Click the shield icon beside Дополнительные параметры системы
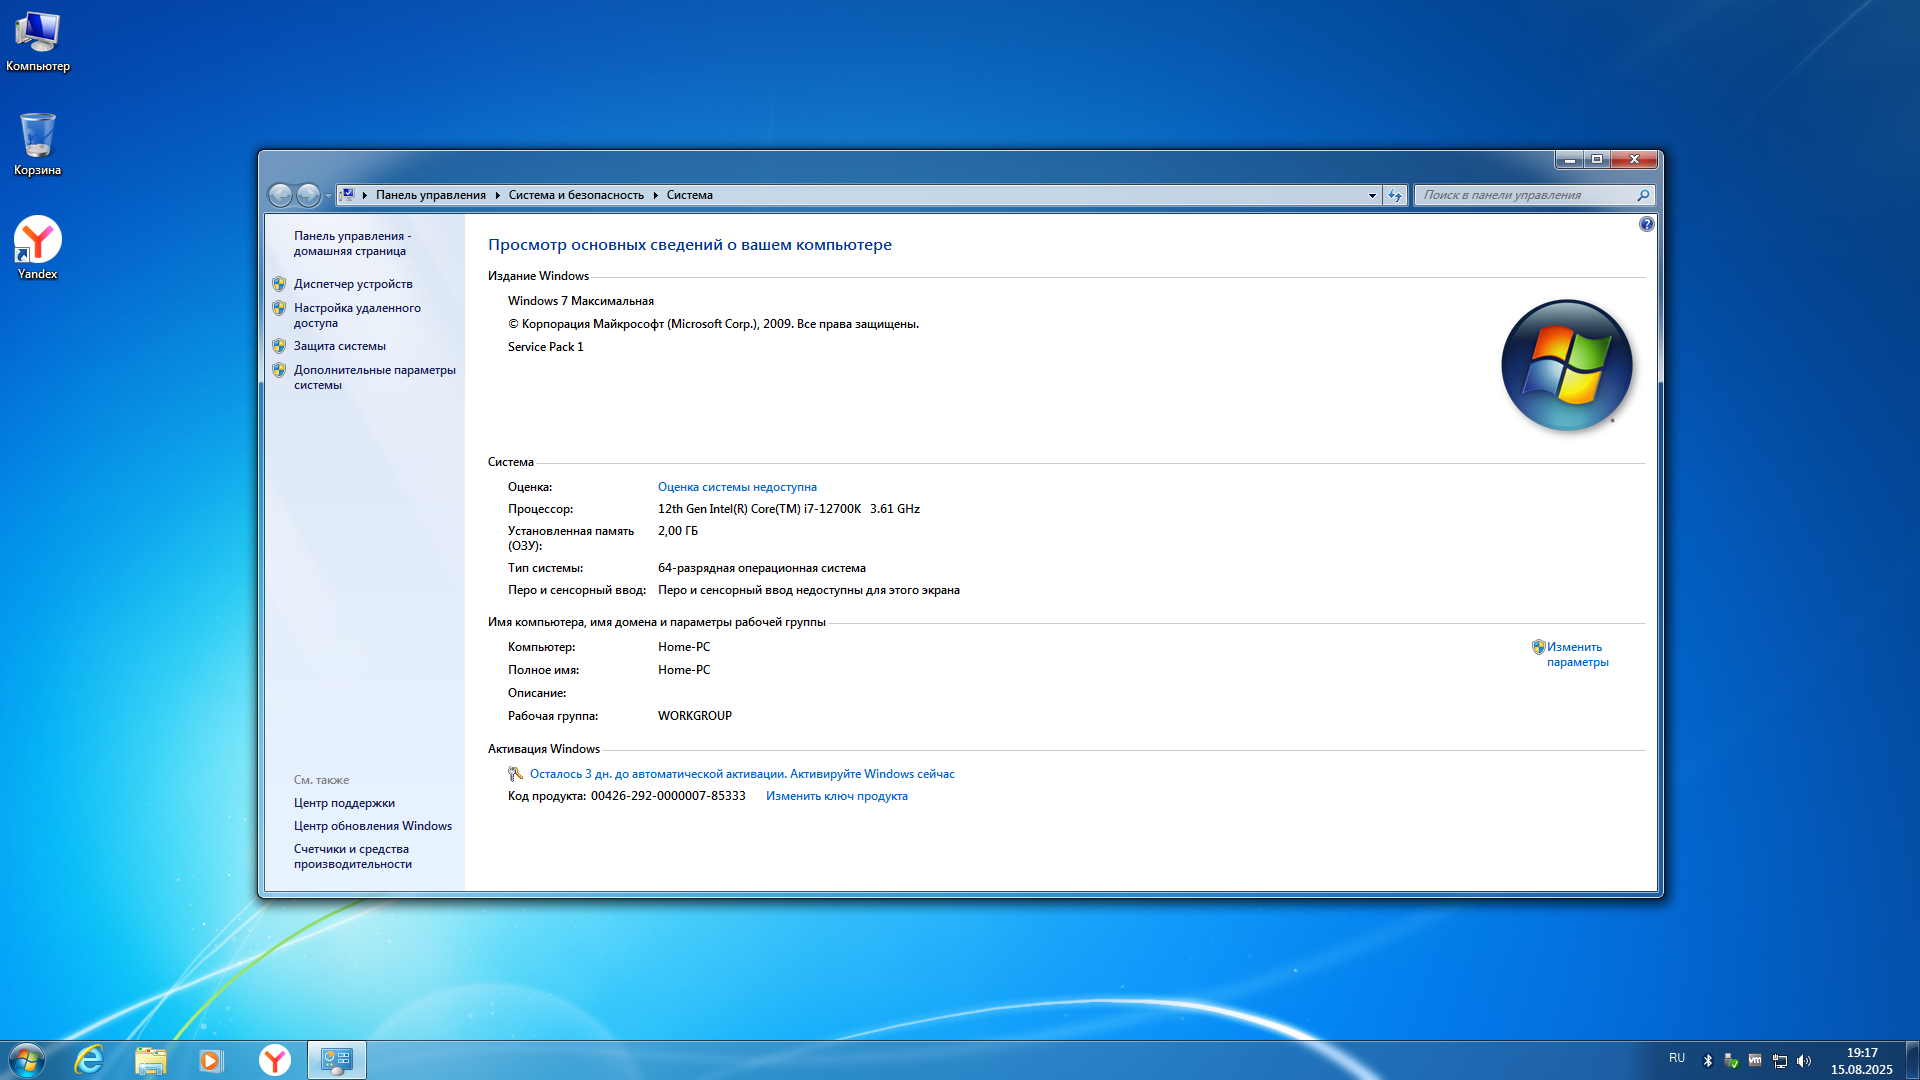This screenshot has width=1920, height=1080. coord(279,370)
